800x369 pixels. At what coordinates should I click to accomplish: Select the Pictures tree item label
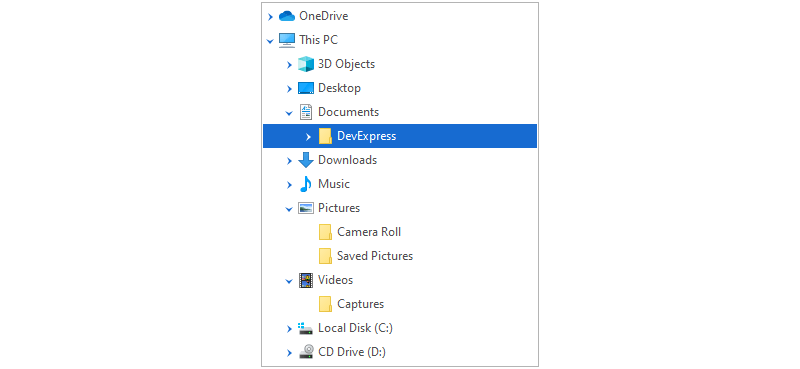pyautogui.click(x=339, y=208)
